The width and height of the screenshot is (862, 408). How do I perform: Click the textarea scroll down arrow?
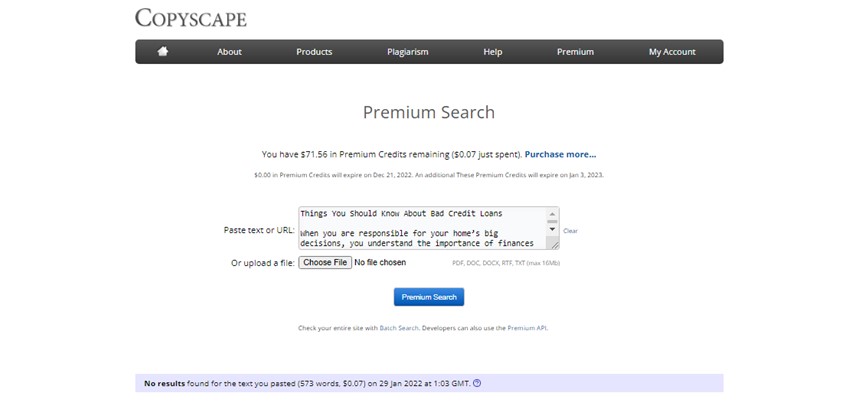pyautogui.click(x=552, y=229)
